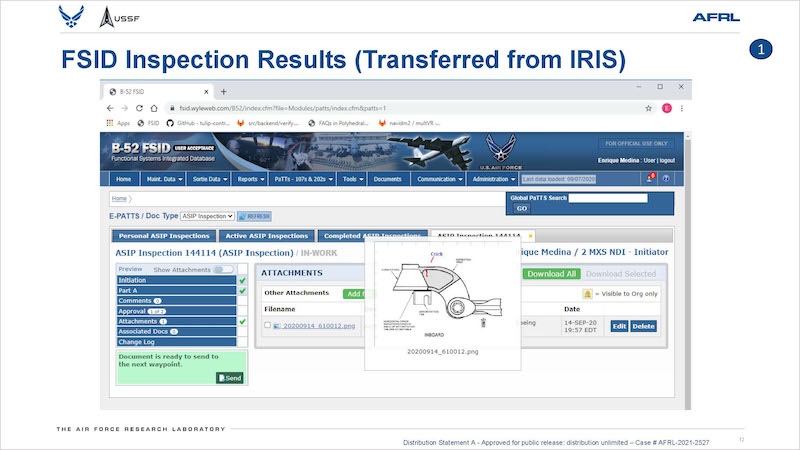
Task: Reload the page with the refresh icon
Action: [x=139, y=108]
